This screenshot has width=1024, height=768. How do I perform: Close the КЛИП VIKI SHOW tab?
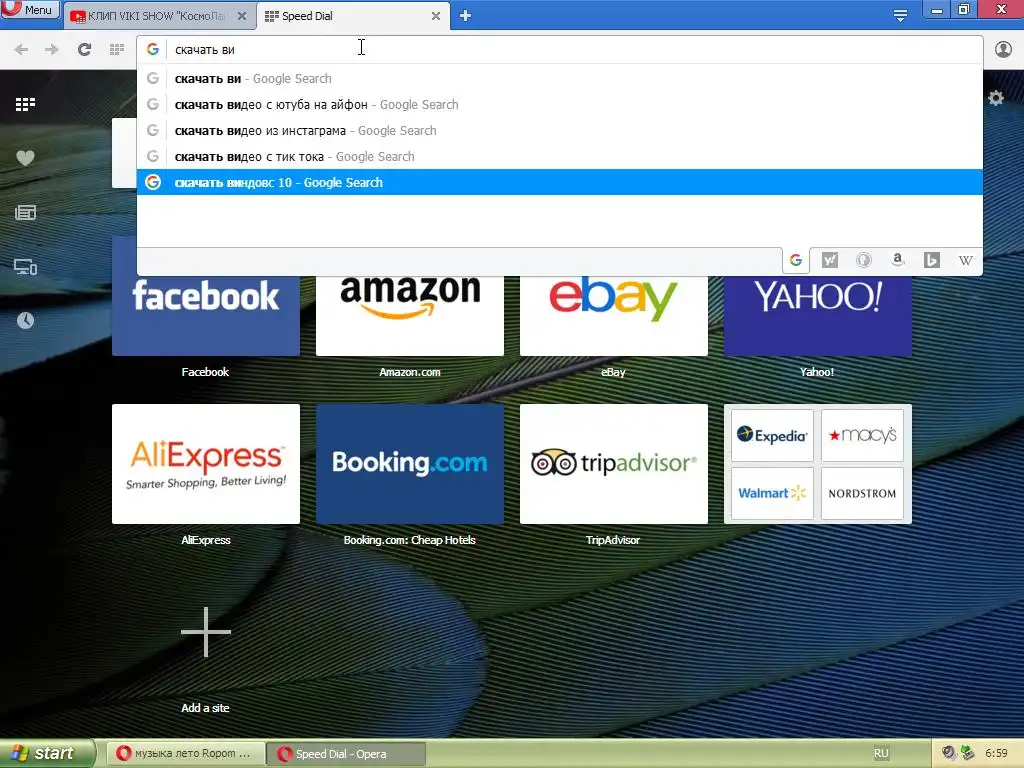(x=242, y=16)
